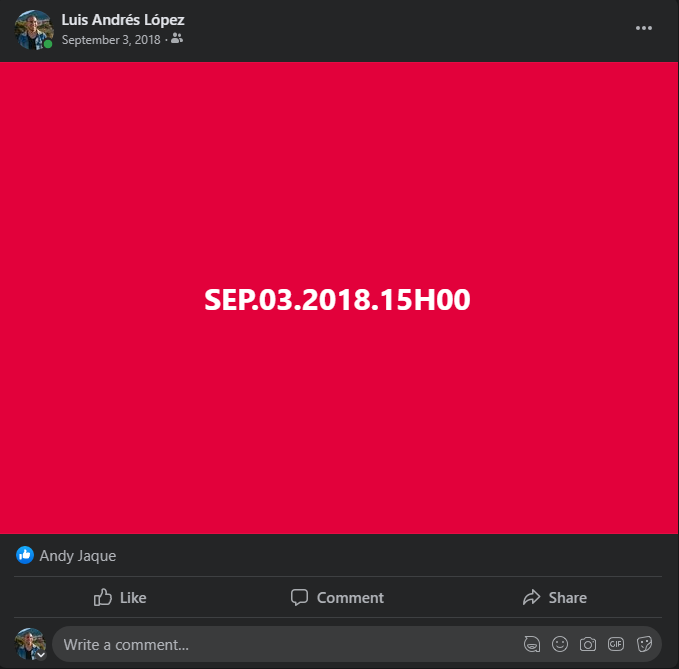This screenshot has width=679, height=669.
Task: Open Luis Andrés López profile name link
Action: pos(123,20)
